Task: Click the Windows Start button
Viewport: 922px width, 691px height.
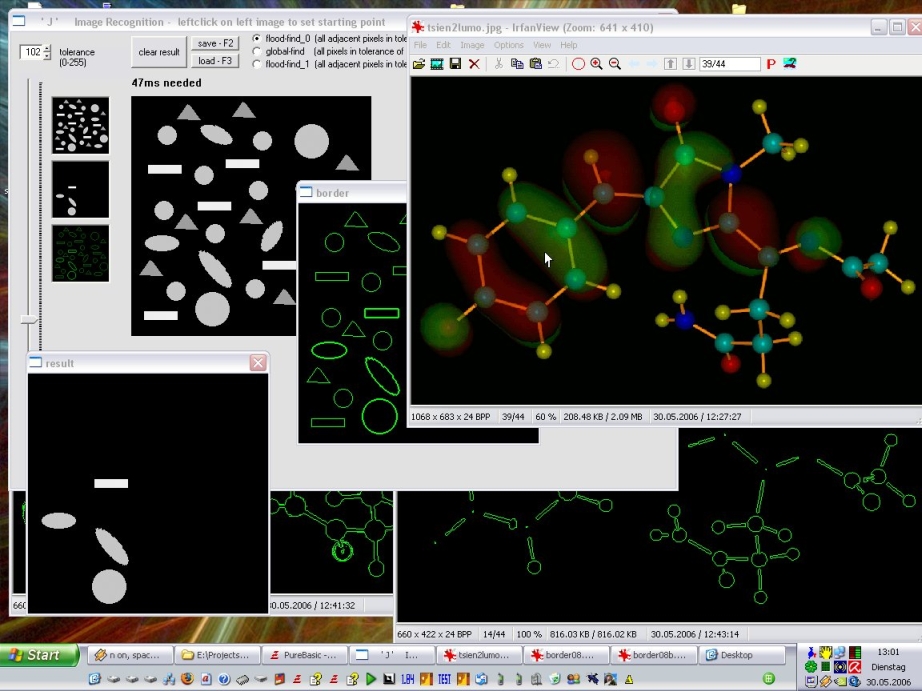Action: click(39, 655)
